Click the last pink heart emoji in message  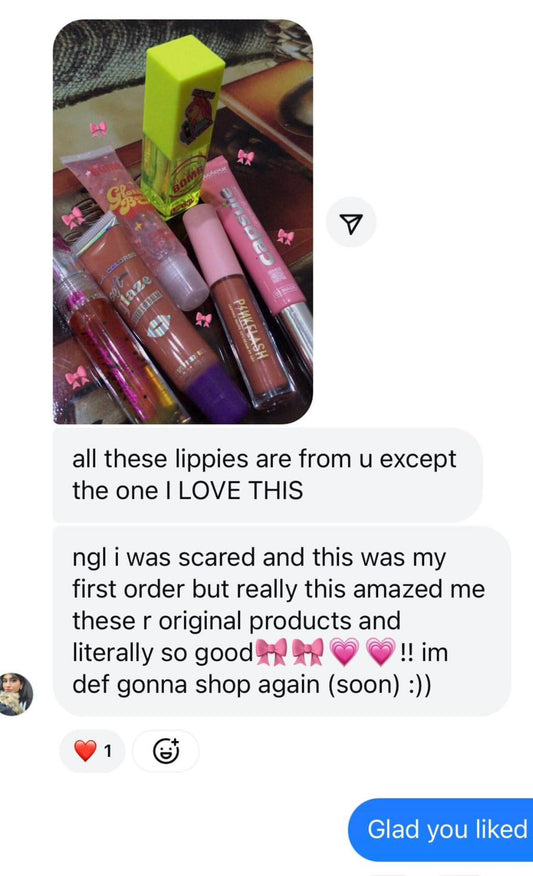click(x=380, y=651)
